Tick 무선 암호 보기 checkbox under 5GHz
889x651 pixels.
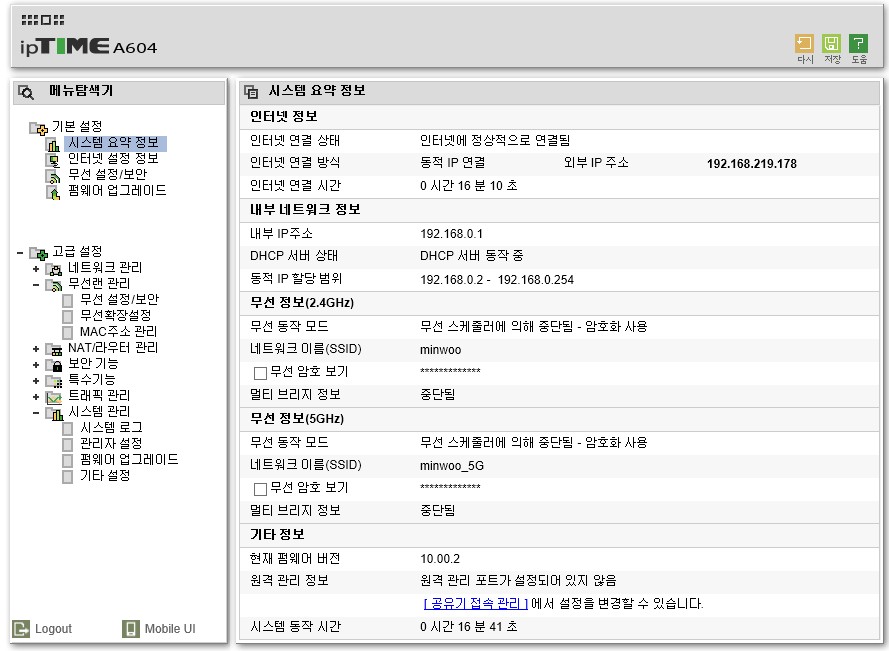point(260,489)
